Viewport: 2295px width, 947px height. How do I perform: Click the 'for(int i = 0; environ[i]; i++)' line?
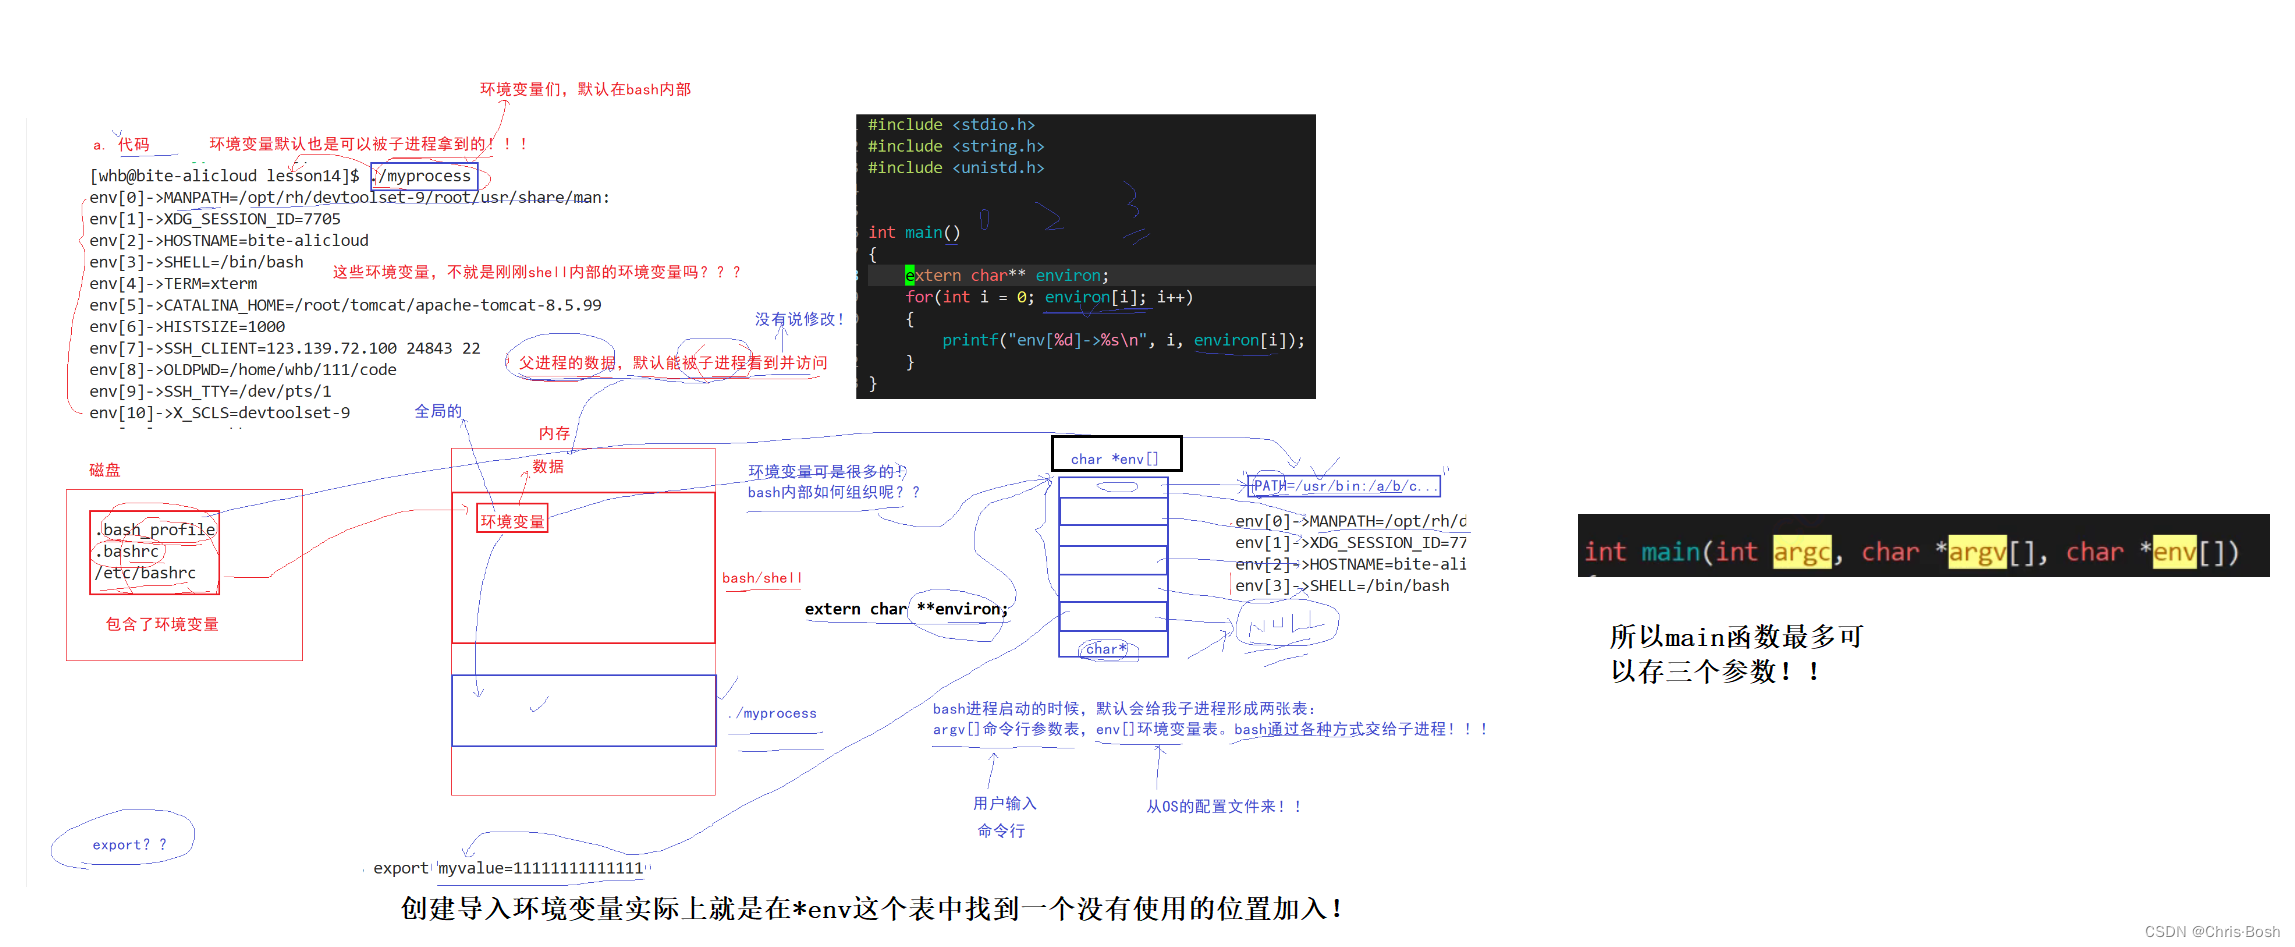[x=1049, y=298]
